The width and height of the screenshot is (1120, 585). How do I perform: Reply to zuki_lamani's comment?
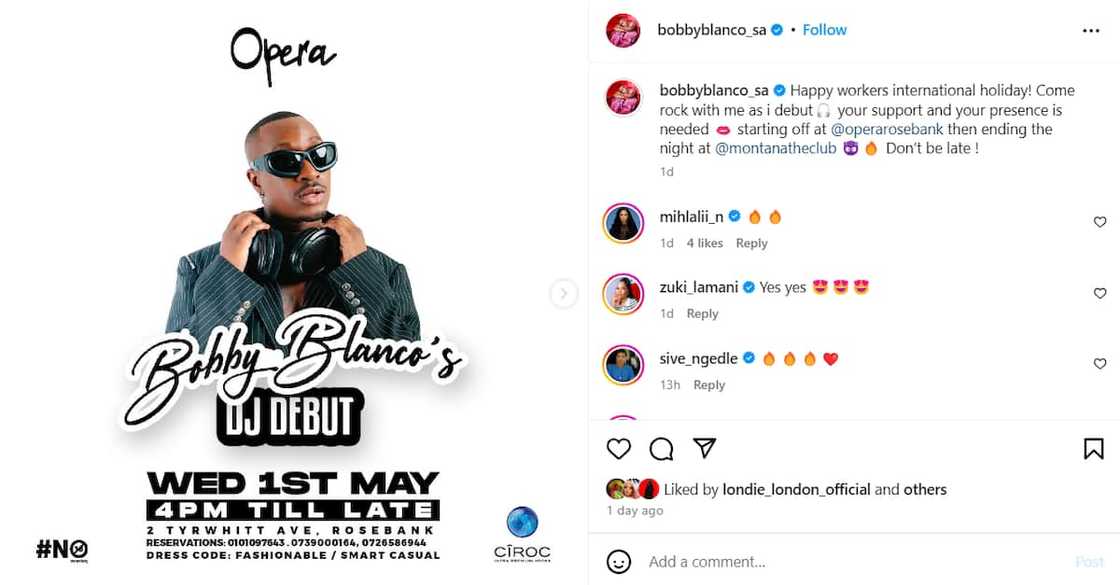point(702,314)
